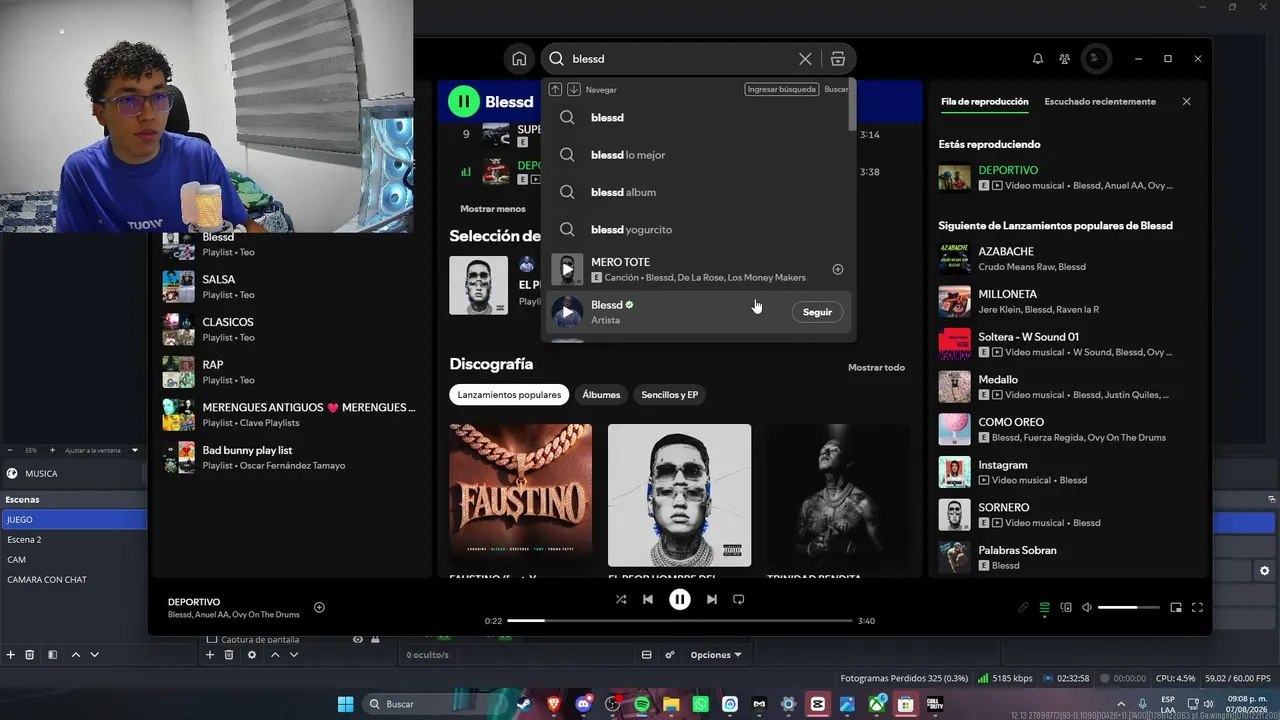The height and width of the screenshot is (720, 1280).
Task: Open the Browse icon beside the search bar
Action: pos(838,59)
